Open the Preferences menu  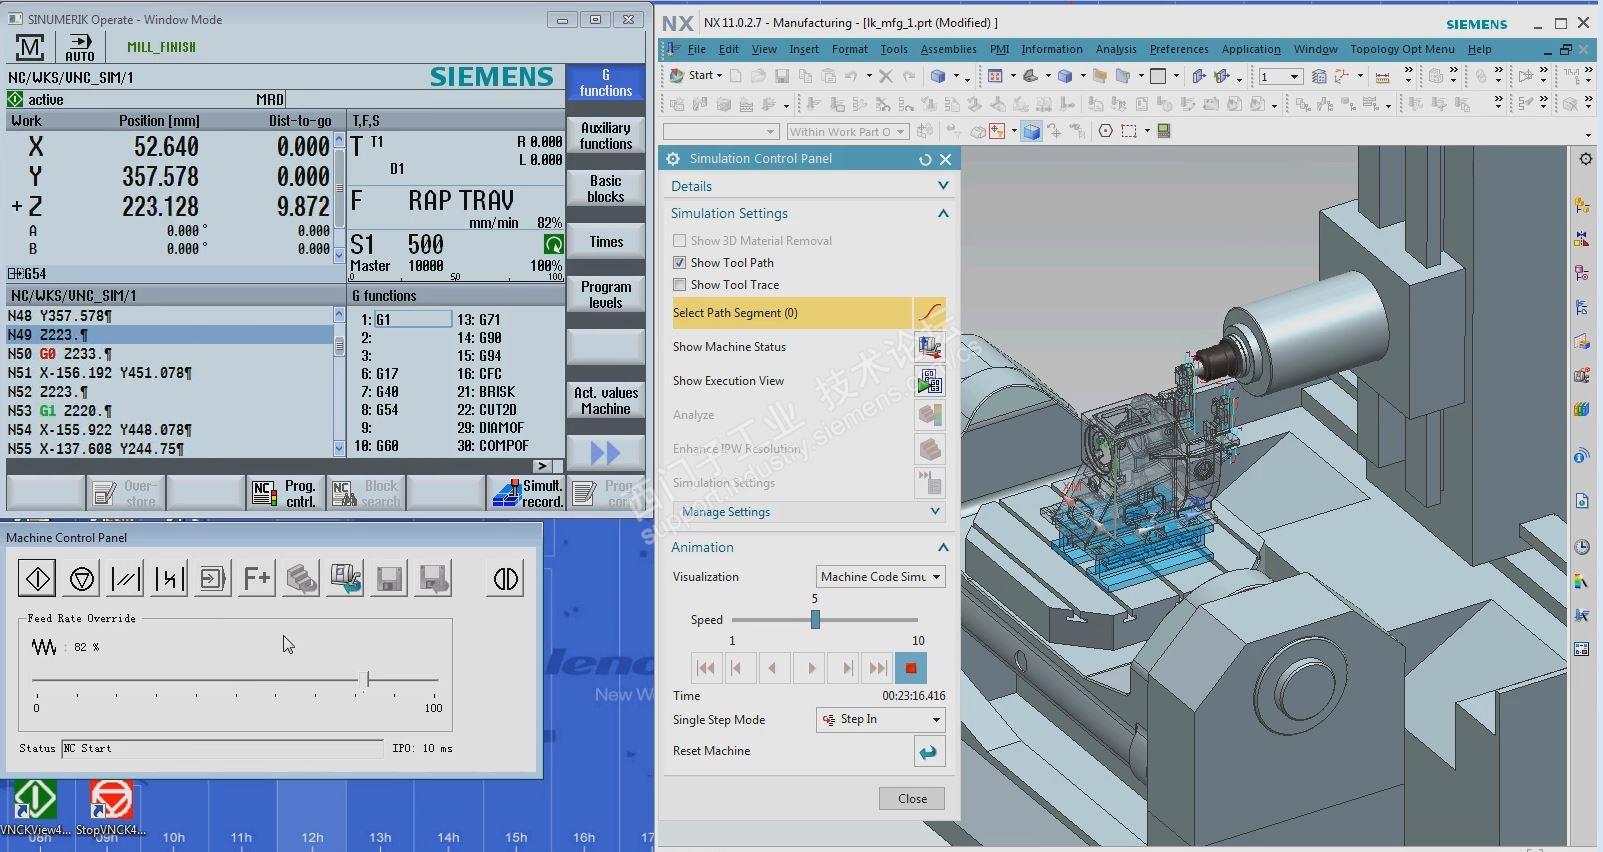tap(1178, 49)
